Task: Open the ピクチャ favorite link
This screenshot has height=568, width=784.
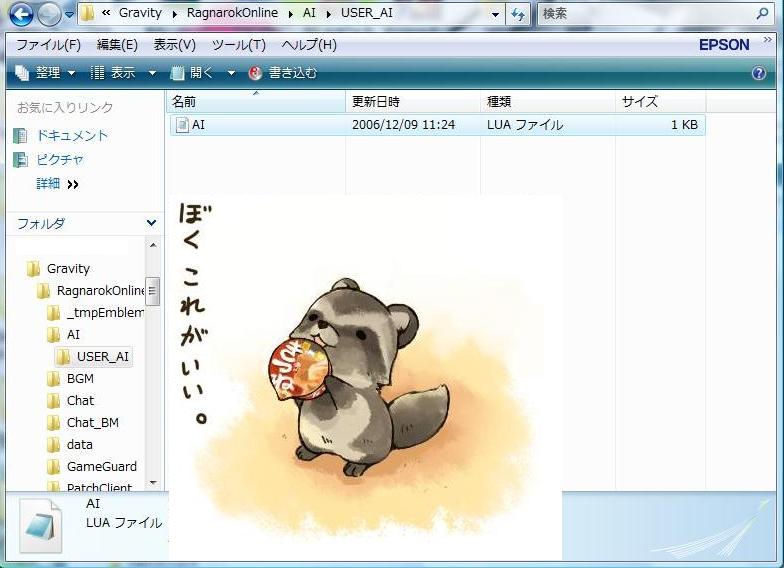Action: (48, 160)
